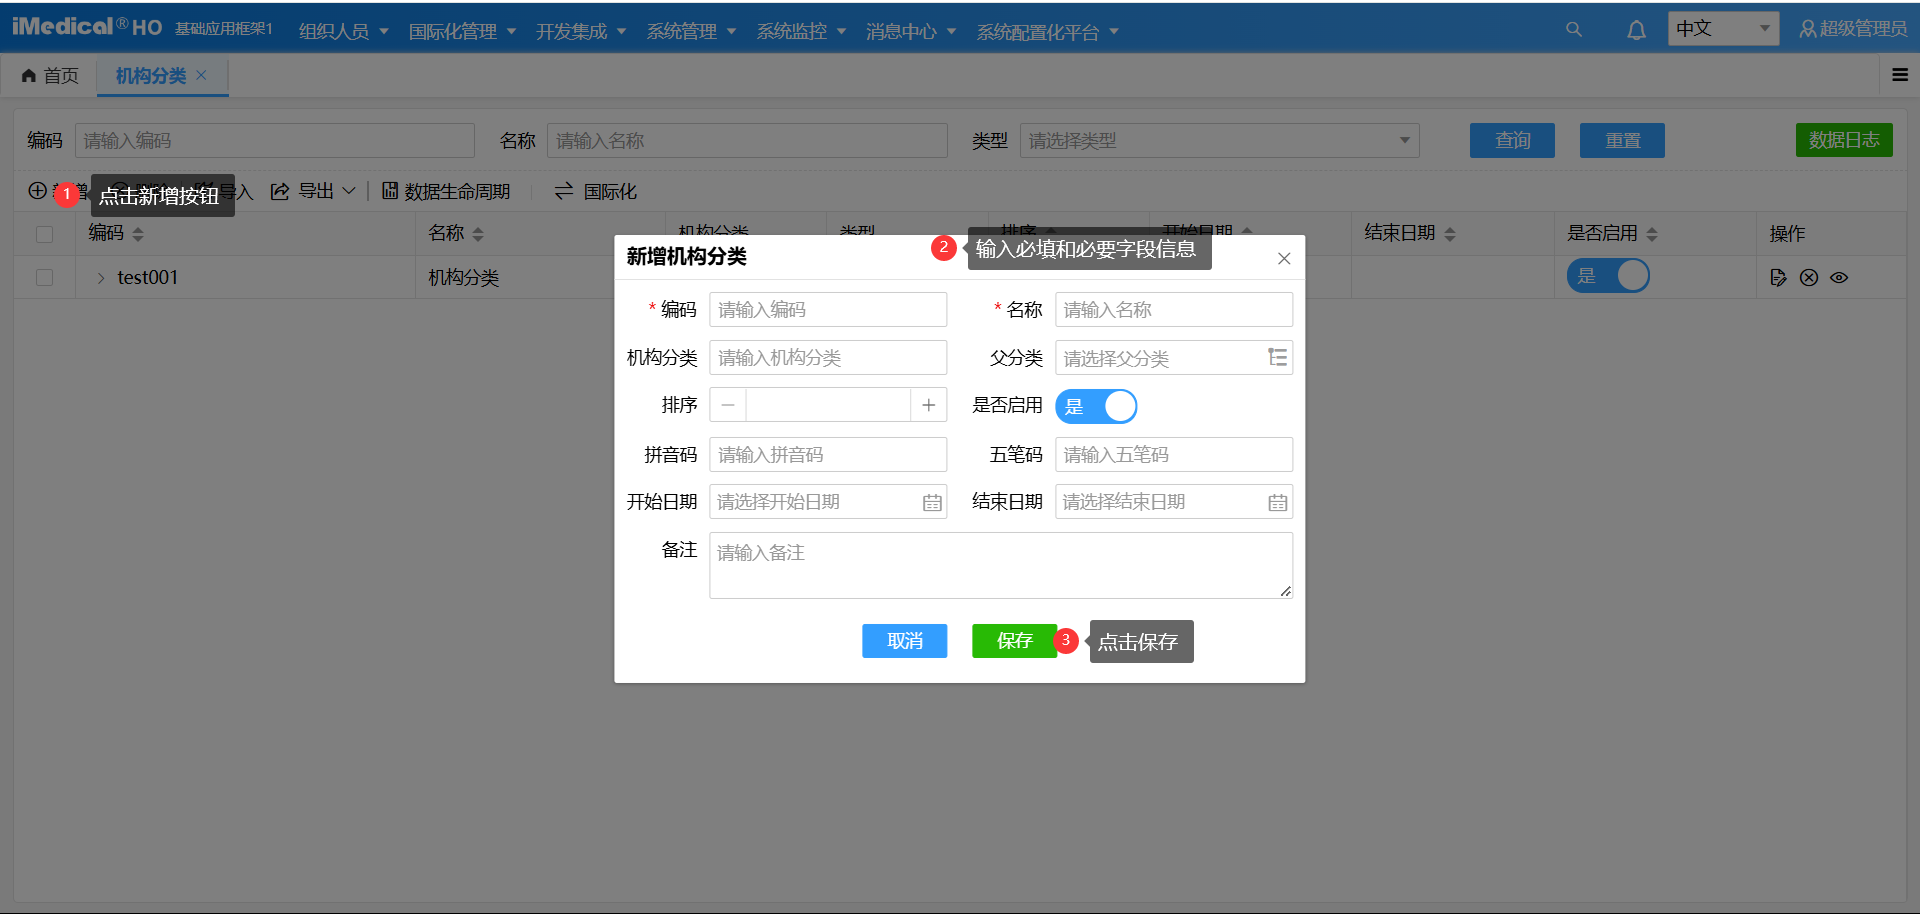This screenshot has width=1920, height=914.
Task: Disable the 是否启用 switch for test001
Action: 1608,276
